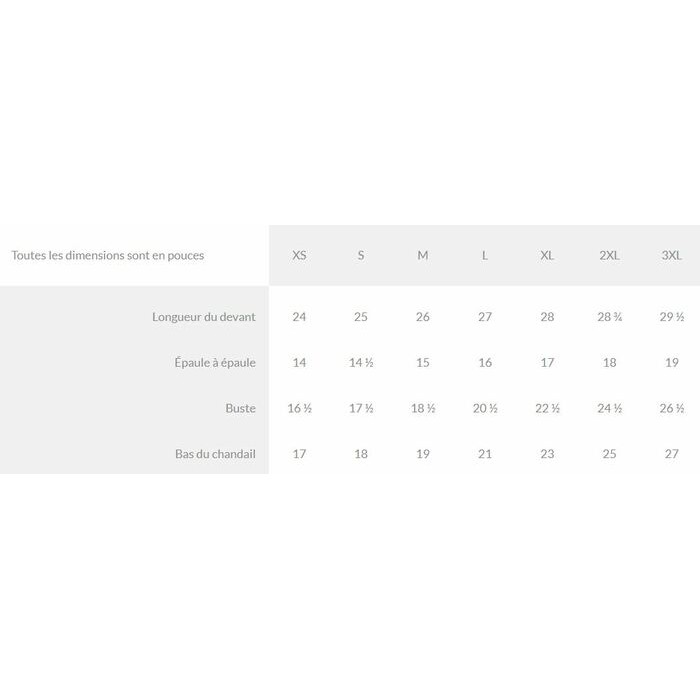
Task: Click the S size header
Action: point(361,255)
